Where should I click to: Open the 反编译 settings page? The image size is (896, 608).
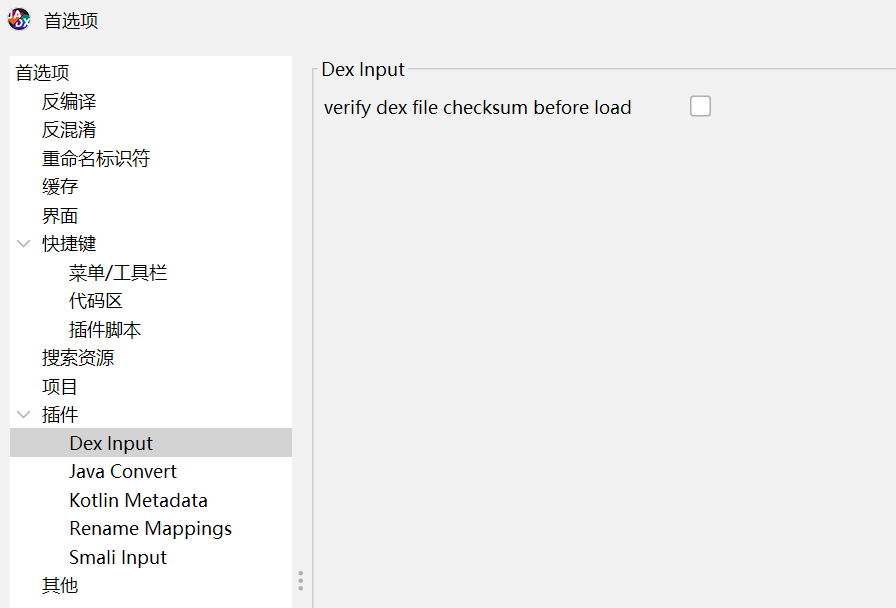(69, 102)
